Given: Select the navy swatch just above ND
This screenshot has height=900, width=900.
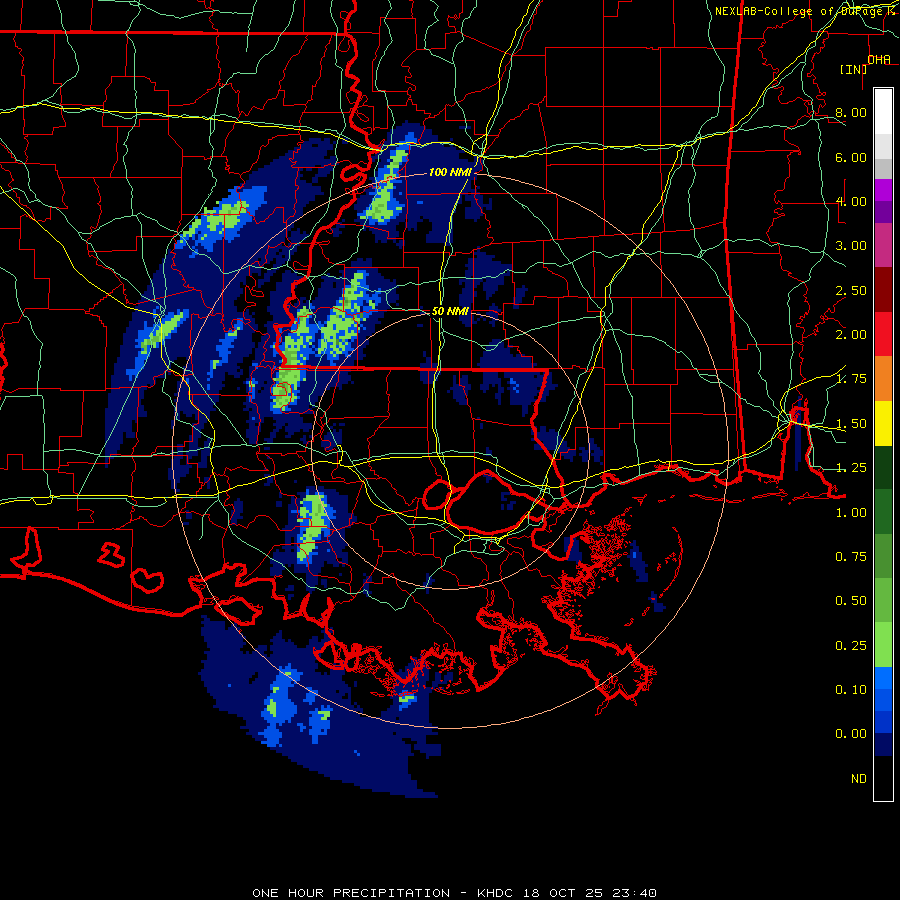Looking at the screenshot, I should coord(883,745).
